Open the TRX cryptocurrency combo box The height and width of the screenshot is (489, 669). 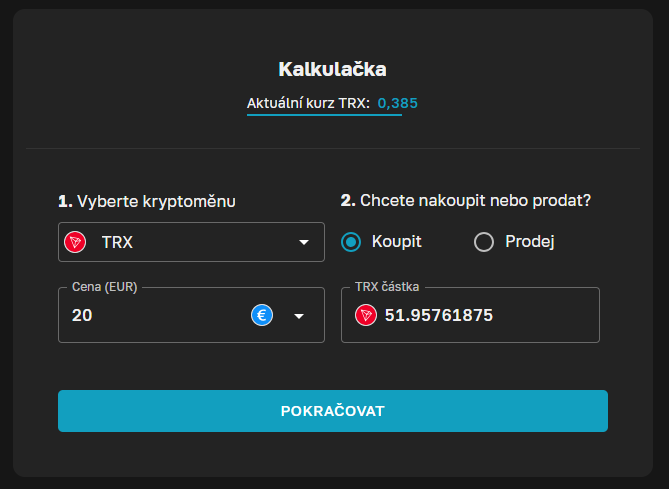190,242
